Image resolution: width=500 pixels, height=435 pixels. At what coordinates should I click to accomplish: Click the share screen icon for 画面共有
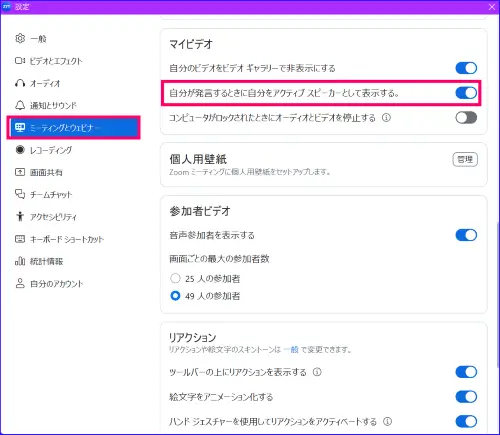point(20,172)
